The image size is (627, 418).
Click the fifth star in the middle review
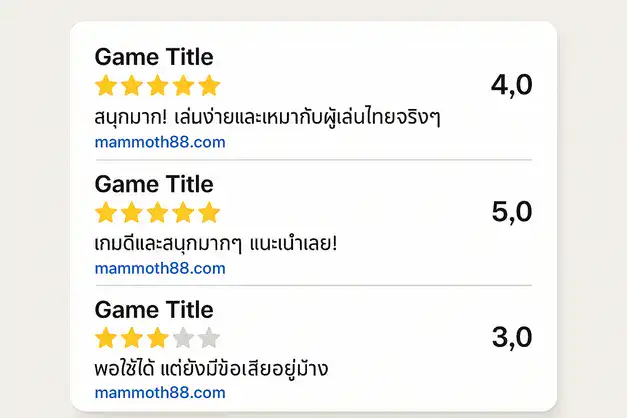point(208,212)
